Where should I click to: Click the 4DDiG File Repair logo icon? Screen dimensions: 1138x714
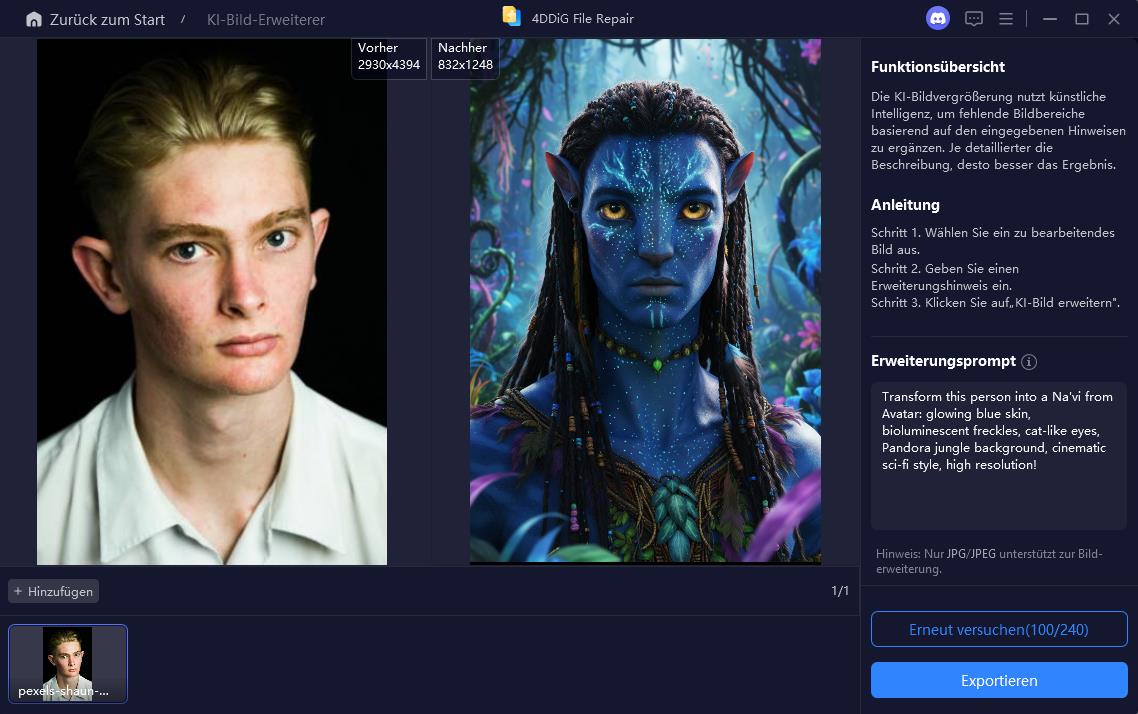click(511, 17)
